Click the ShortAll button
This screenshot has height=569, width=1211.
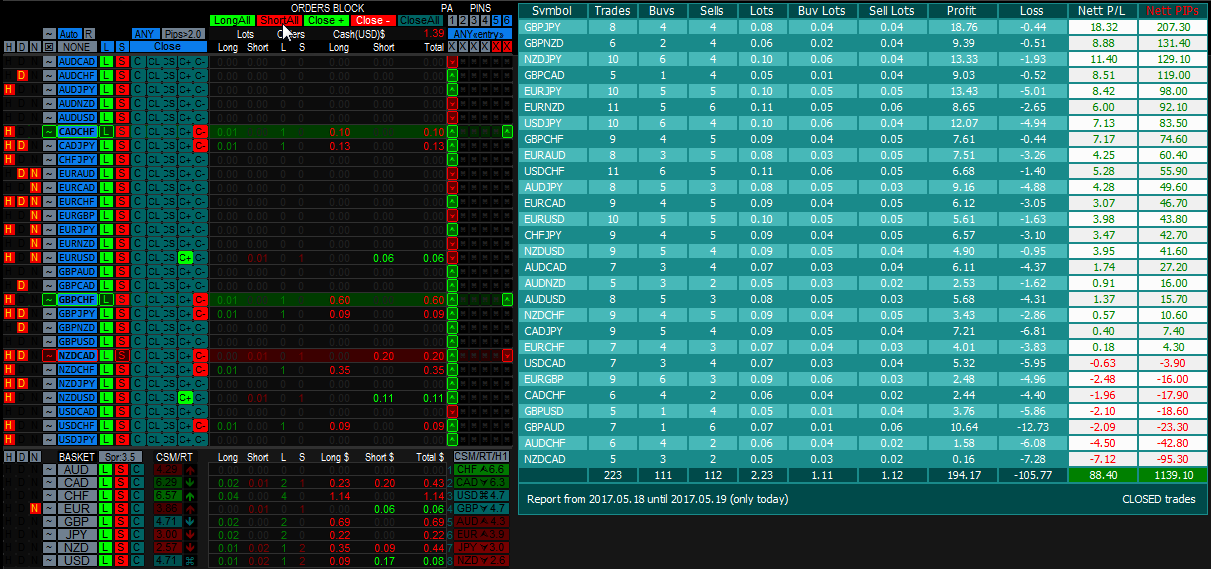click(279, 20)
